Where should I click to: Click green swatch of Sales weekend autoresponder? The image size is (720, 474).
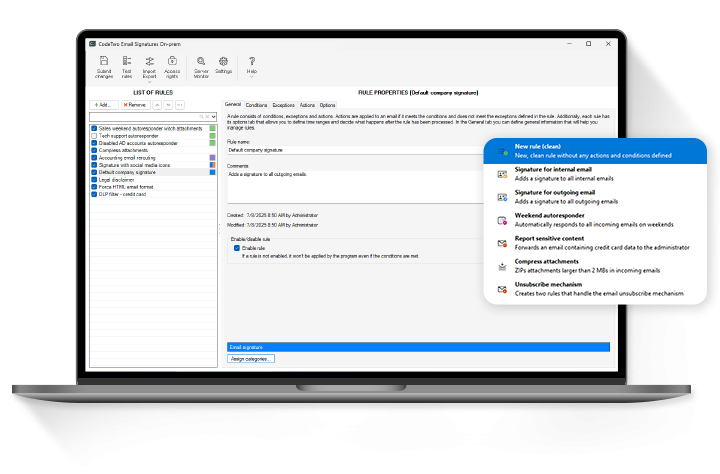pyautogui.click(x=213, y=129)
